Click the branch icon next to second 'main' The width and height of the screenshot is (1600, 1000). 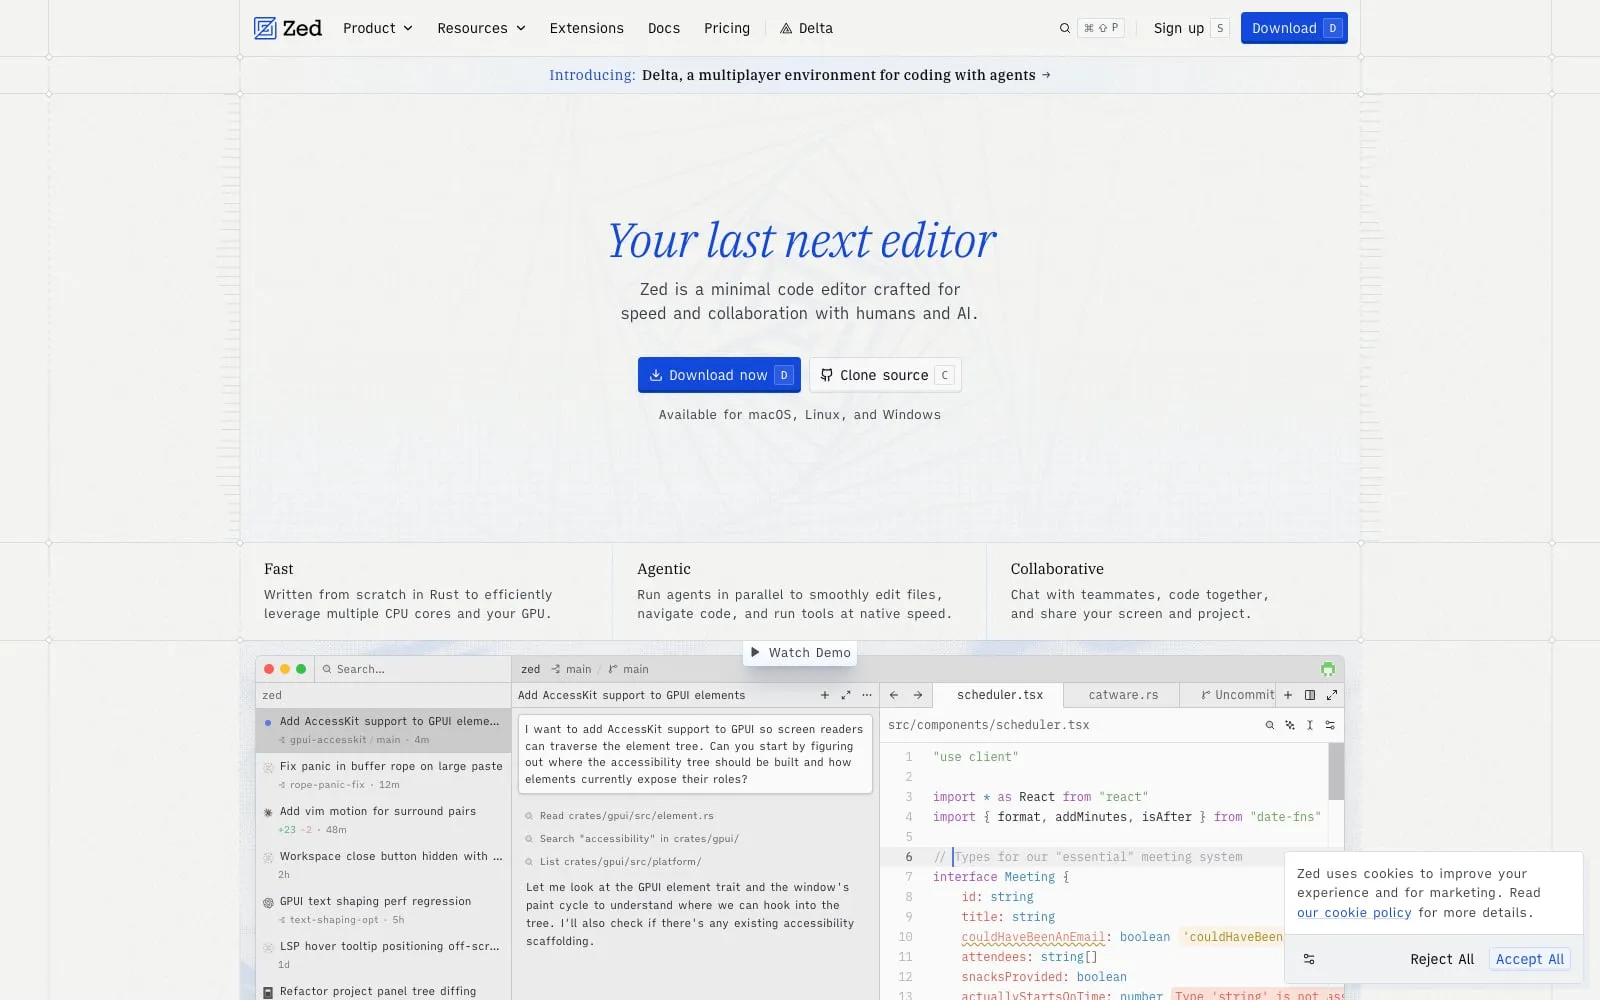pyautogui.click(x=613, y=669)
